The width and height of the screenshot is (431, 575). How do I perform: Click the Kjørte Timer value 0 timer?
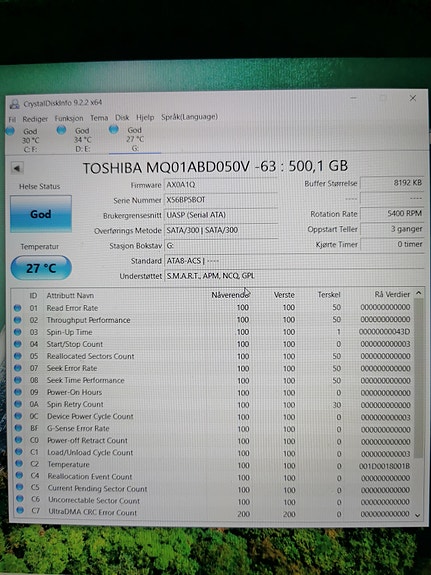[392, 244]
